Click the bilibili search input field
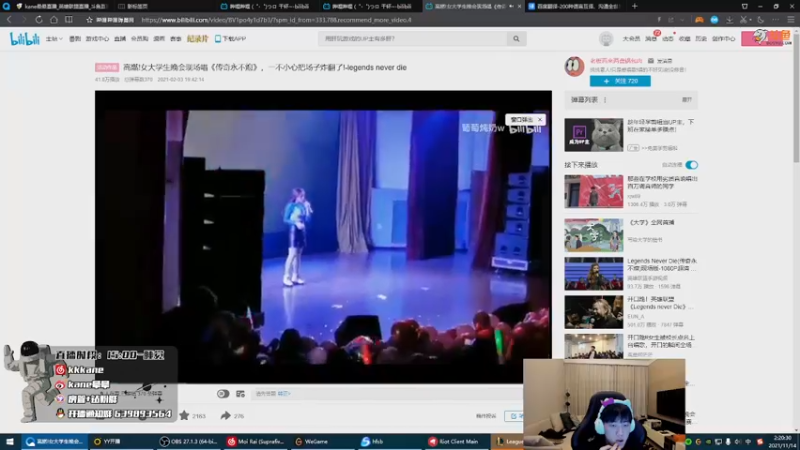 (412, 39)
